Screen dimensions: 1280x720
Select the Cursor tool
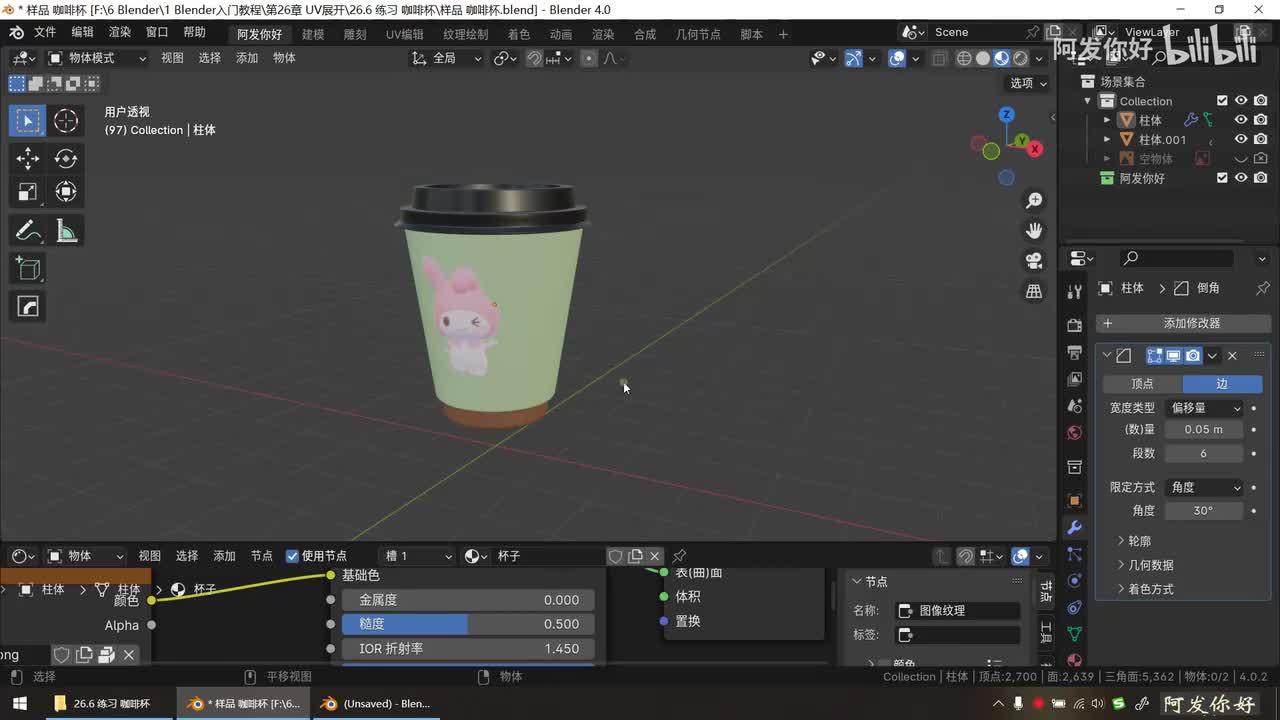(x=66, y=121)
